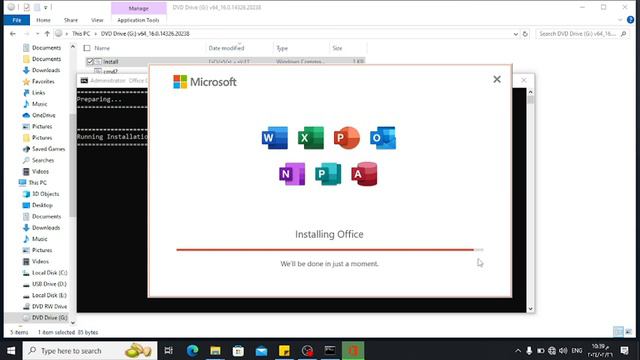Sort by Date modified column
Screen dimensions: 640x360
click(227, 48)
